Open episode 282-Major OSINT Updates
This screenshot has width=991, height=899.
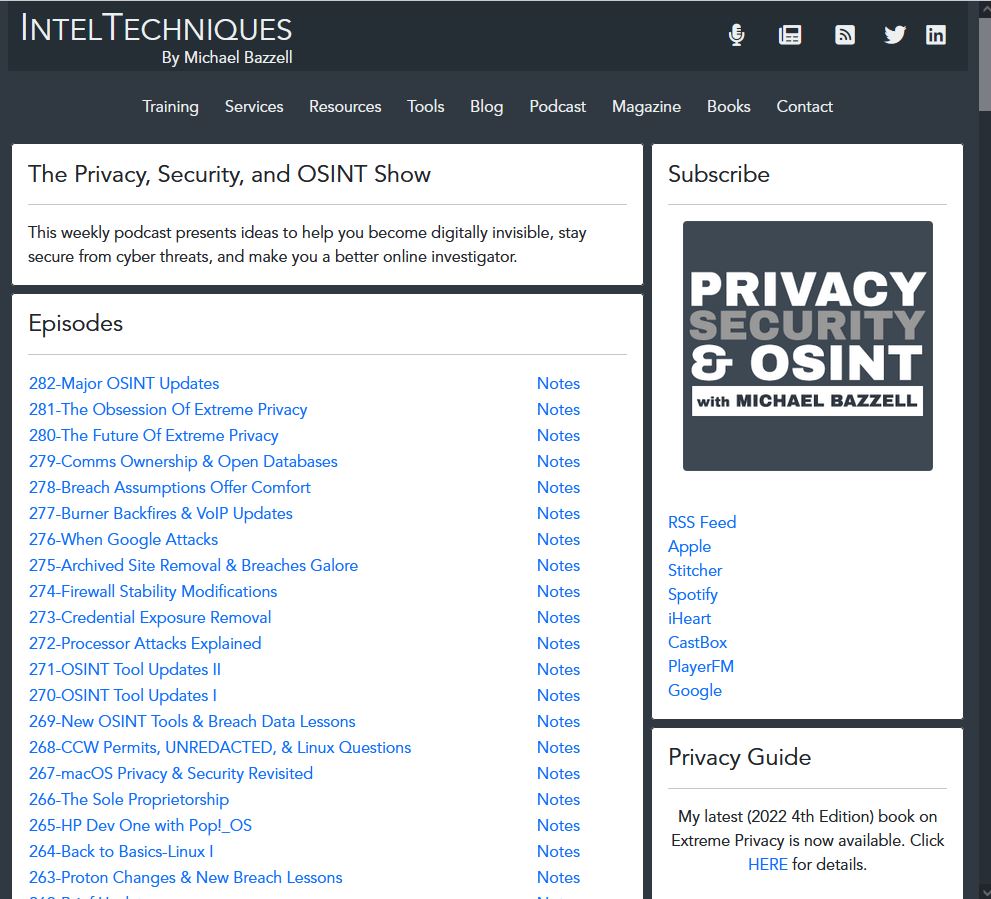point(124,384)
